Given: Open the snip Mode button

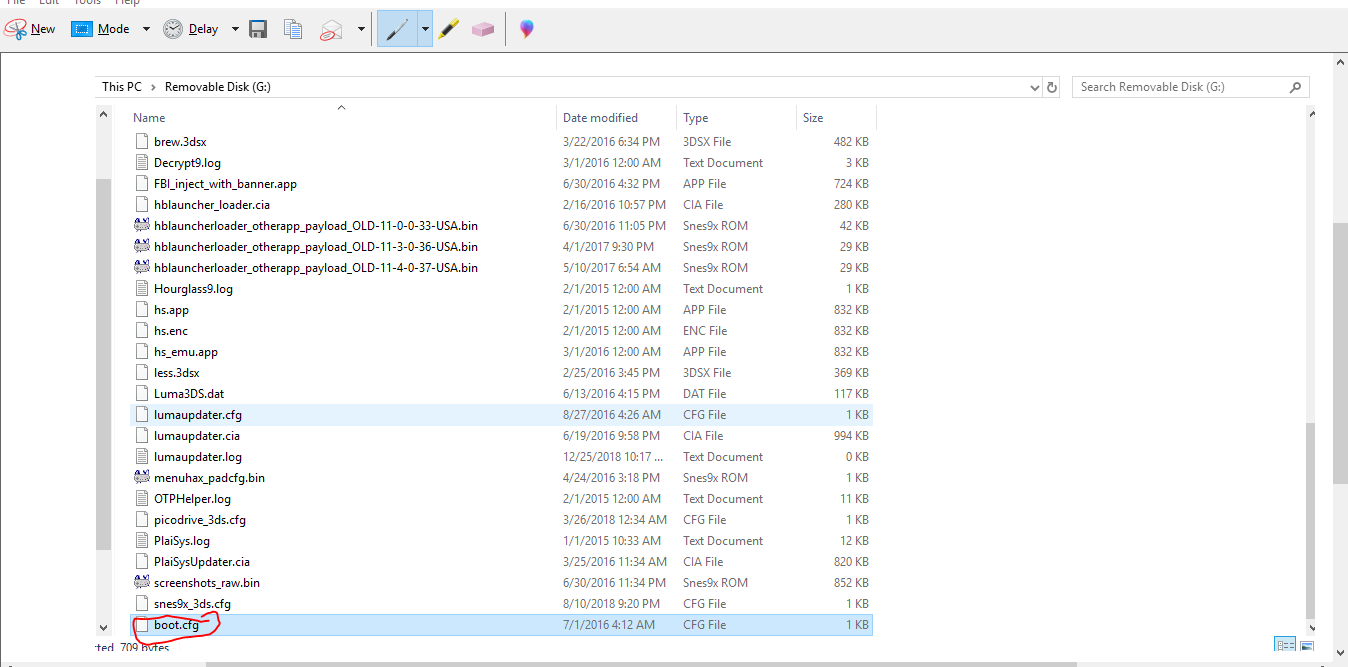Looking at the screenshot, I should [101, 29].
